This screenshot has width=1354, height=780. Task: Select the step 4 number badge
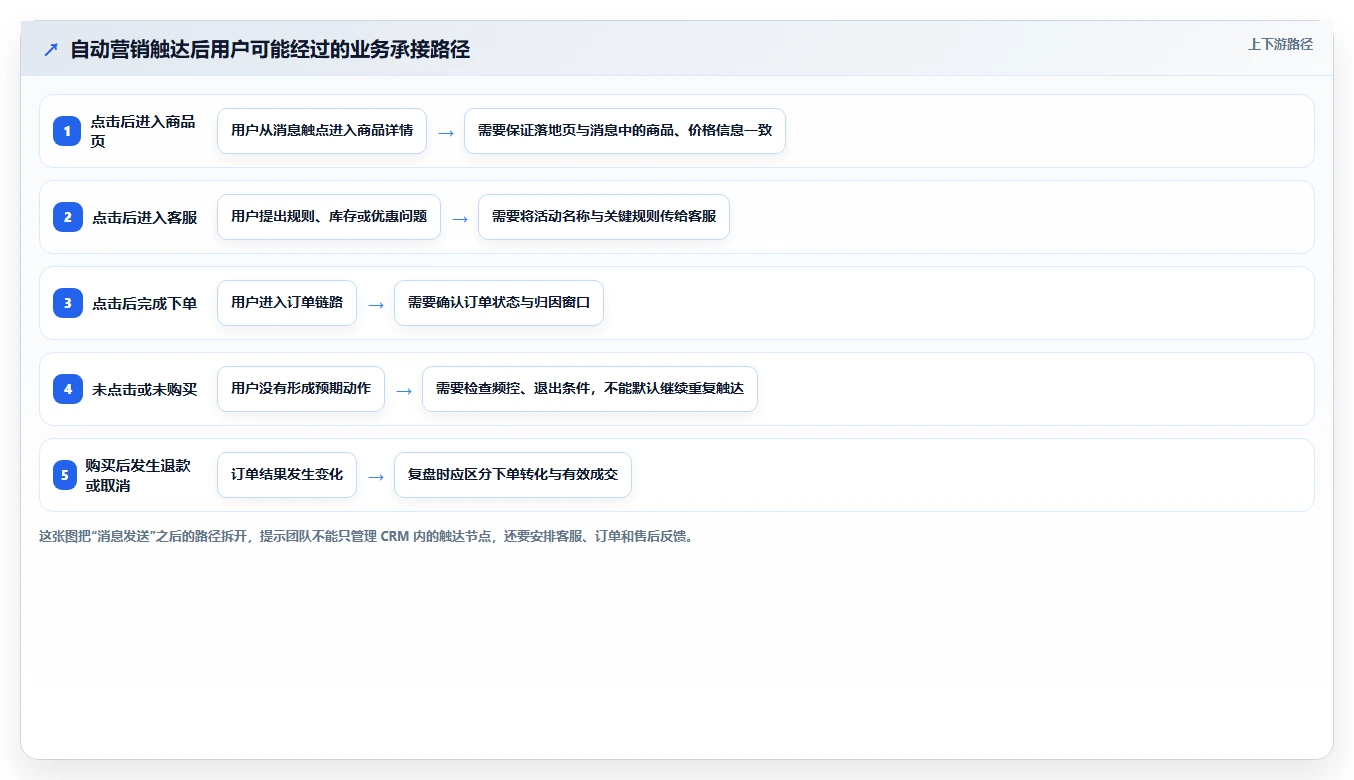coord(67,389)
